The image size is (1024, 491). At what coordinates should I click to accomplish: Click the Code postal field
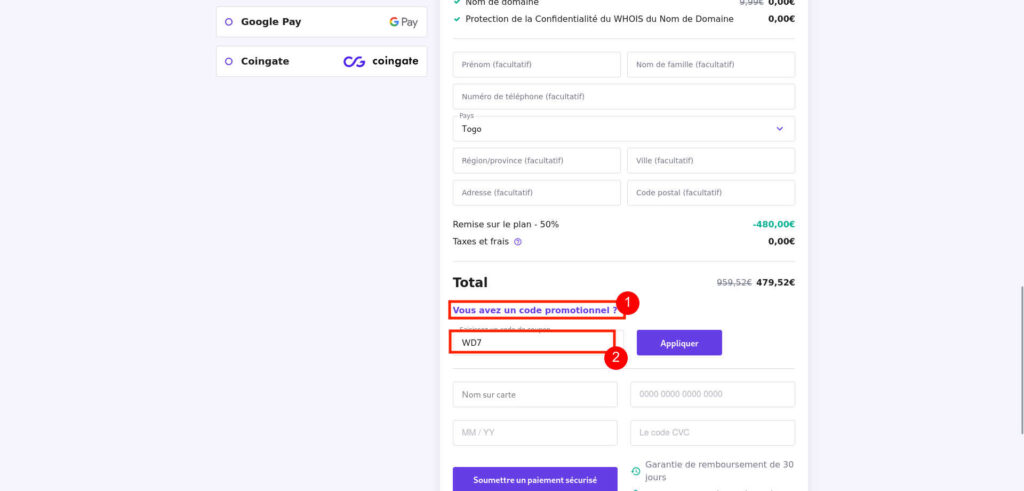711,193
